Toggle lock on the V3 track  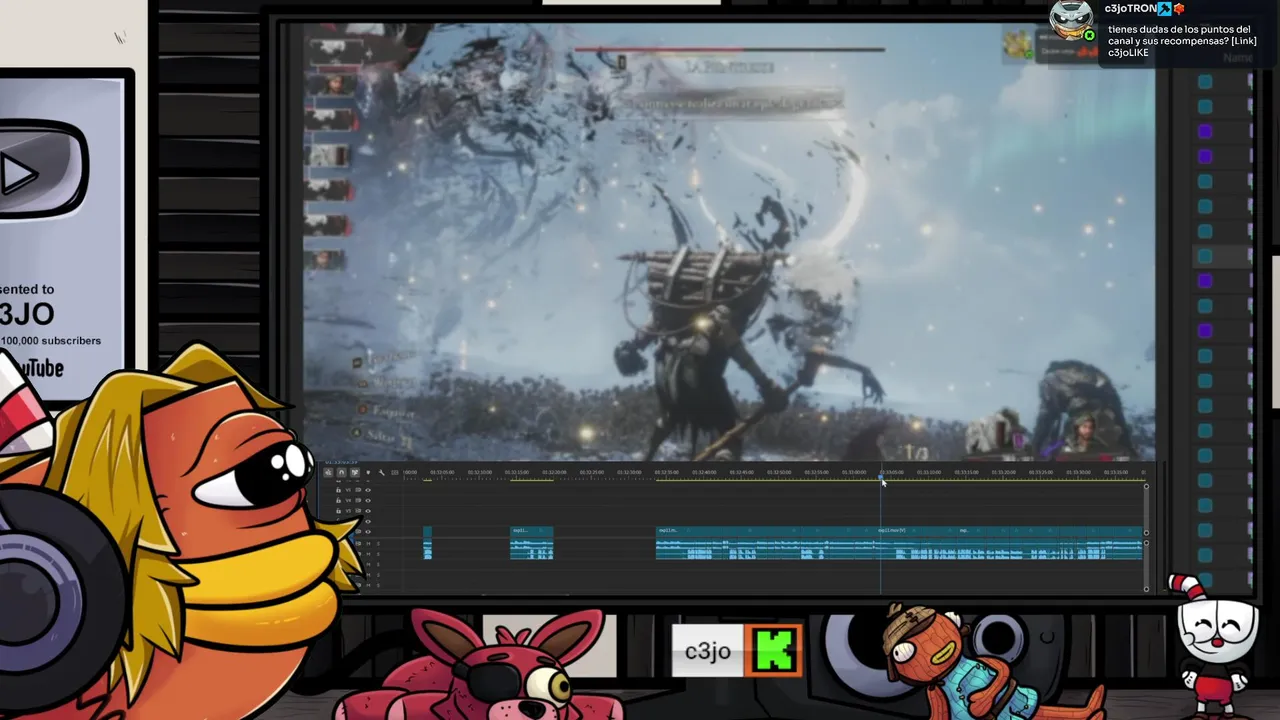coord(338,511)
